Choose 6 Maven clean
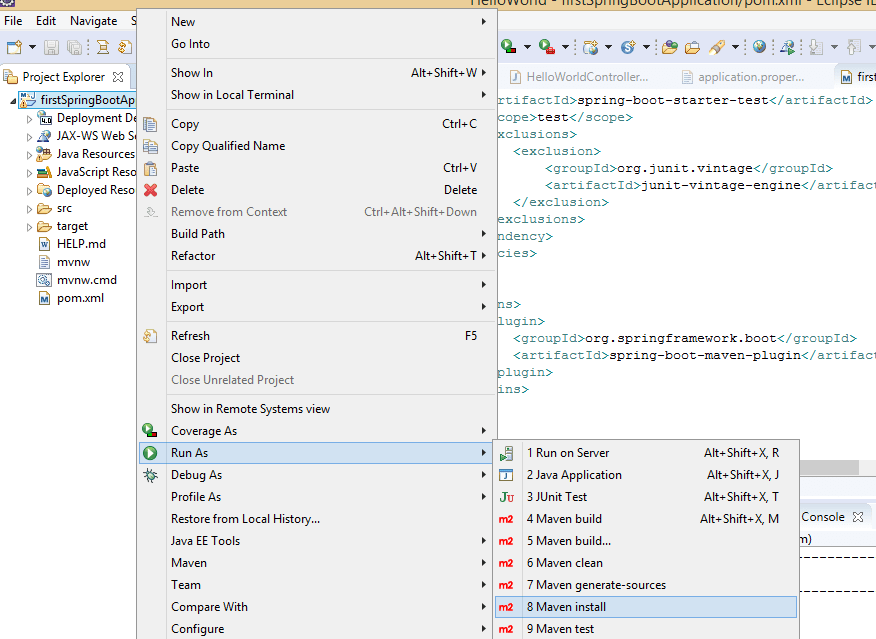The width and height of the screenshot is (876, 639). [x=646, y=562]
